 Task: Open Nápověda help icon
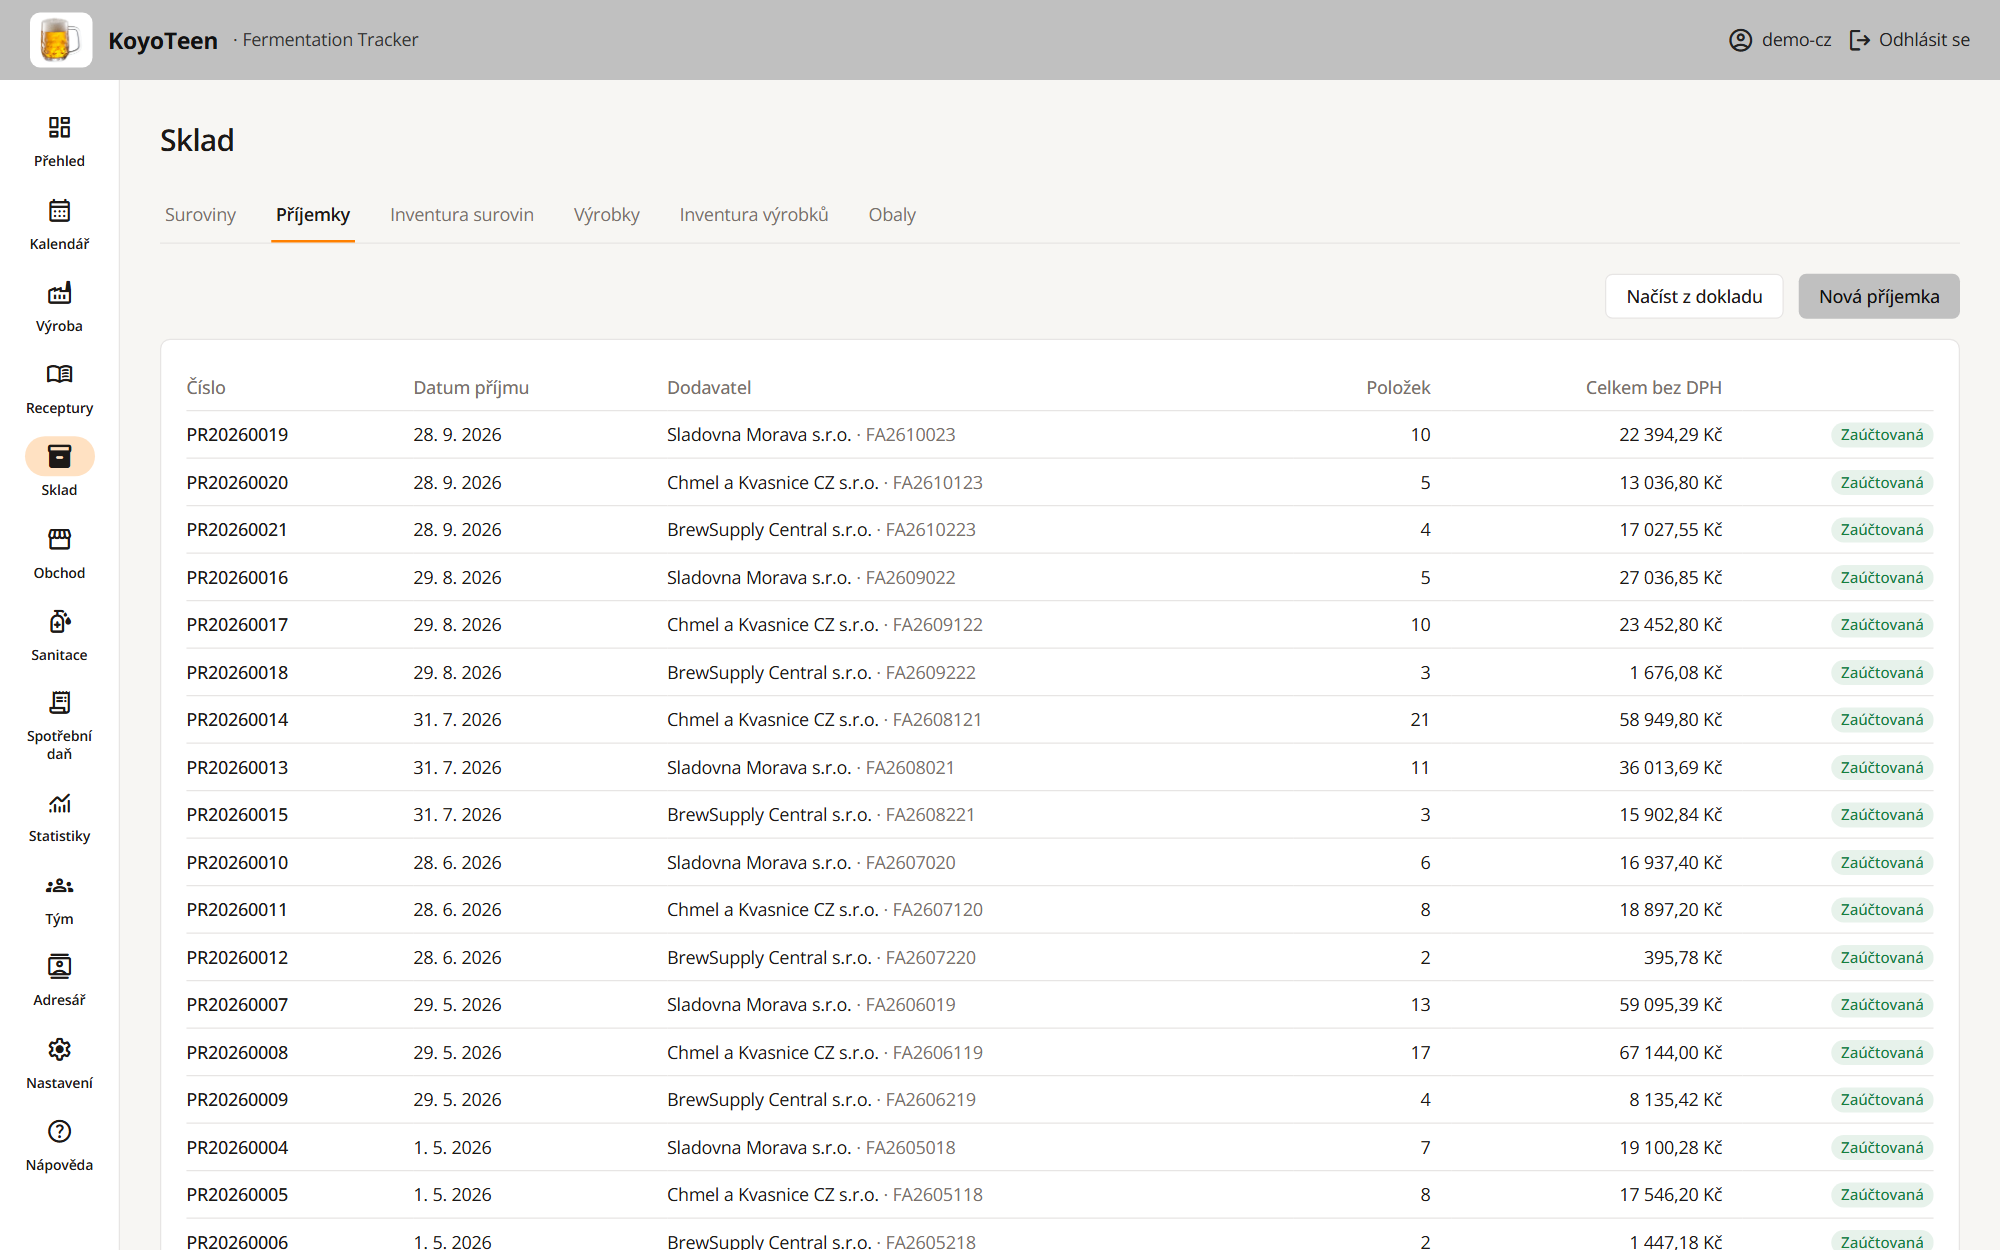(x=59, y=1131)
